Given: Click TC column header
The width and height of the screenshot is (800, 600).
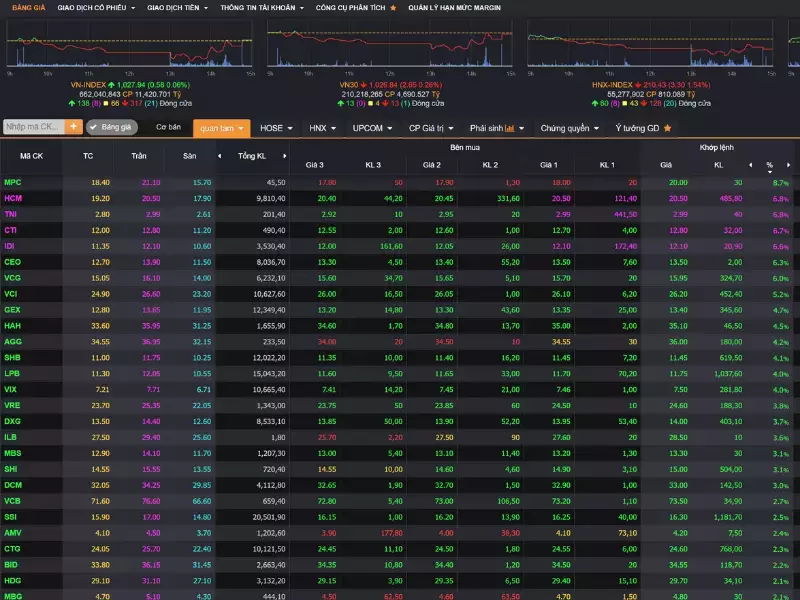Looking at the screenshot, I should (88, 156).
